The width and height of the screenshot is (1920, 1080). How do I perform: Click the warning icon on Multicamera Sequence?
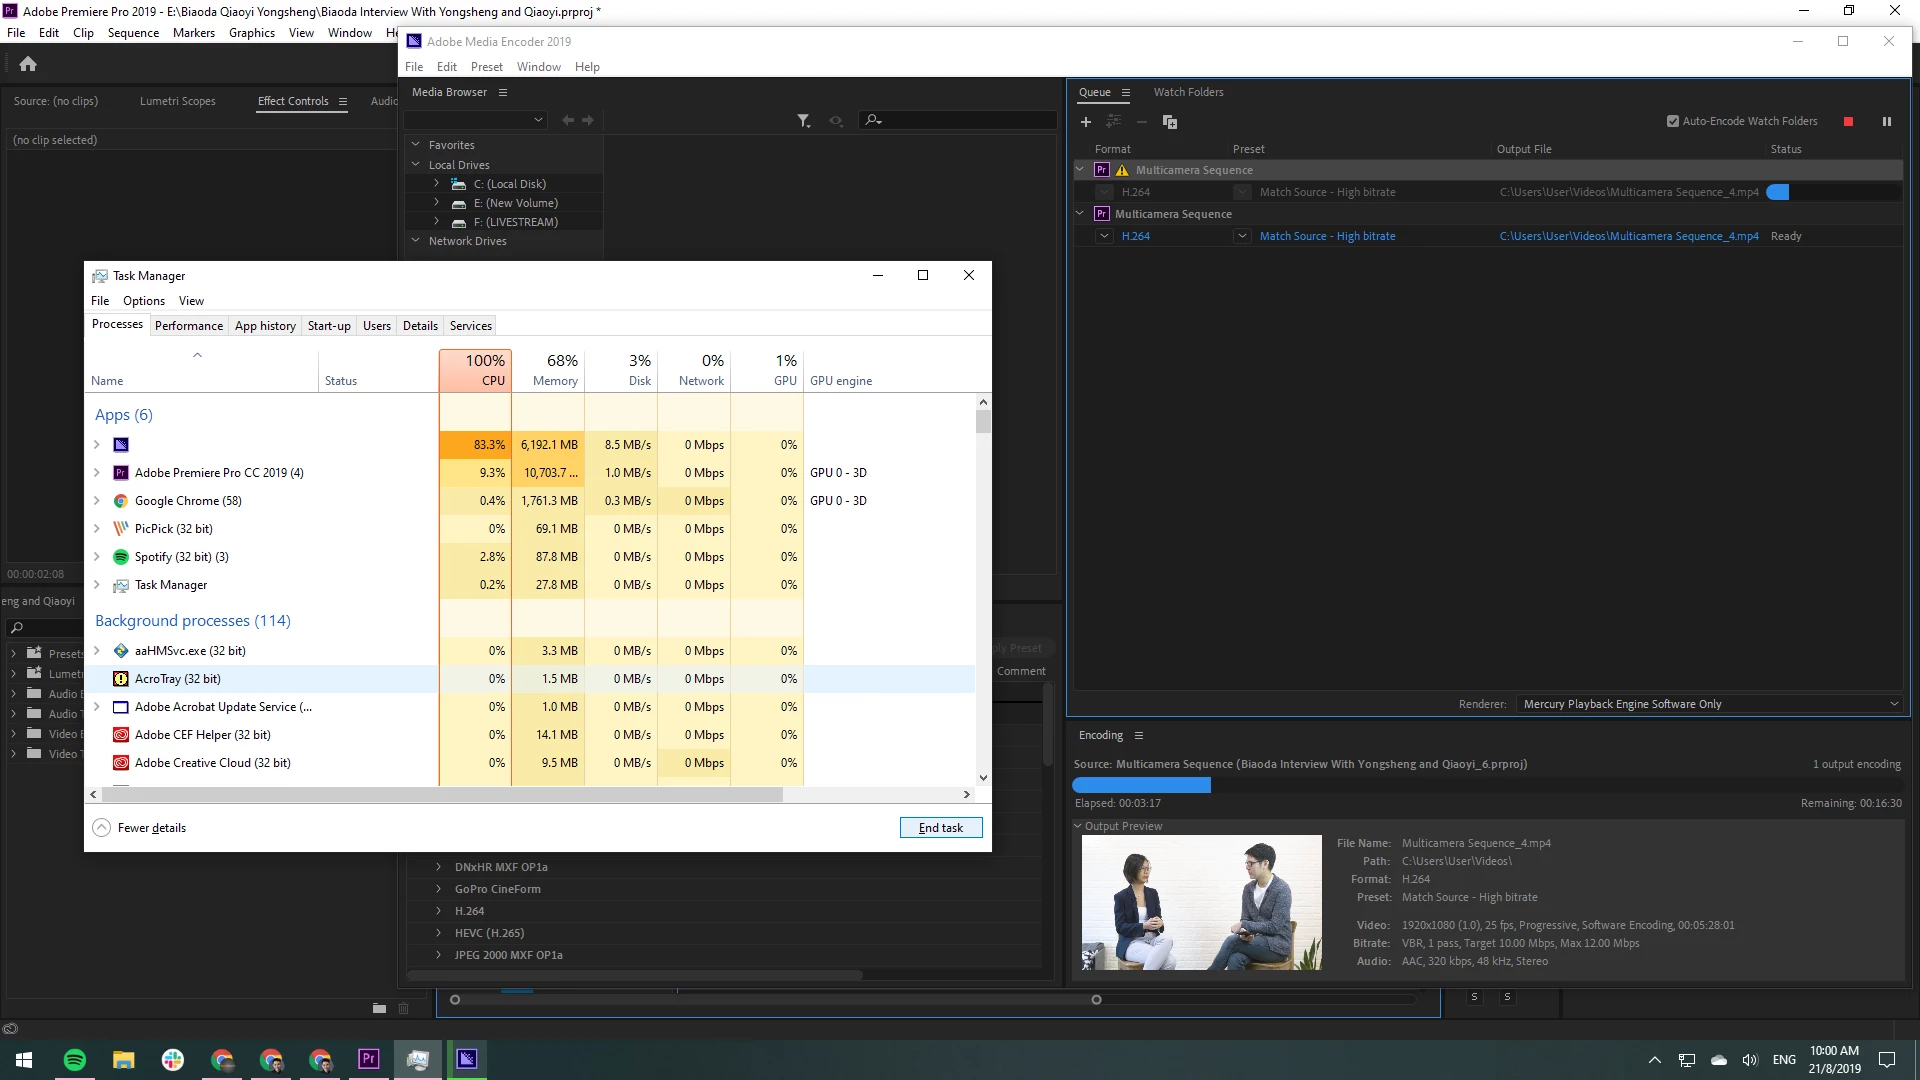pyautogui.click(x=1122, y=170)
